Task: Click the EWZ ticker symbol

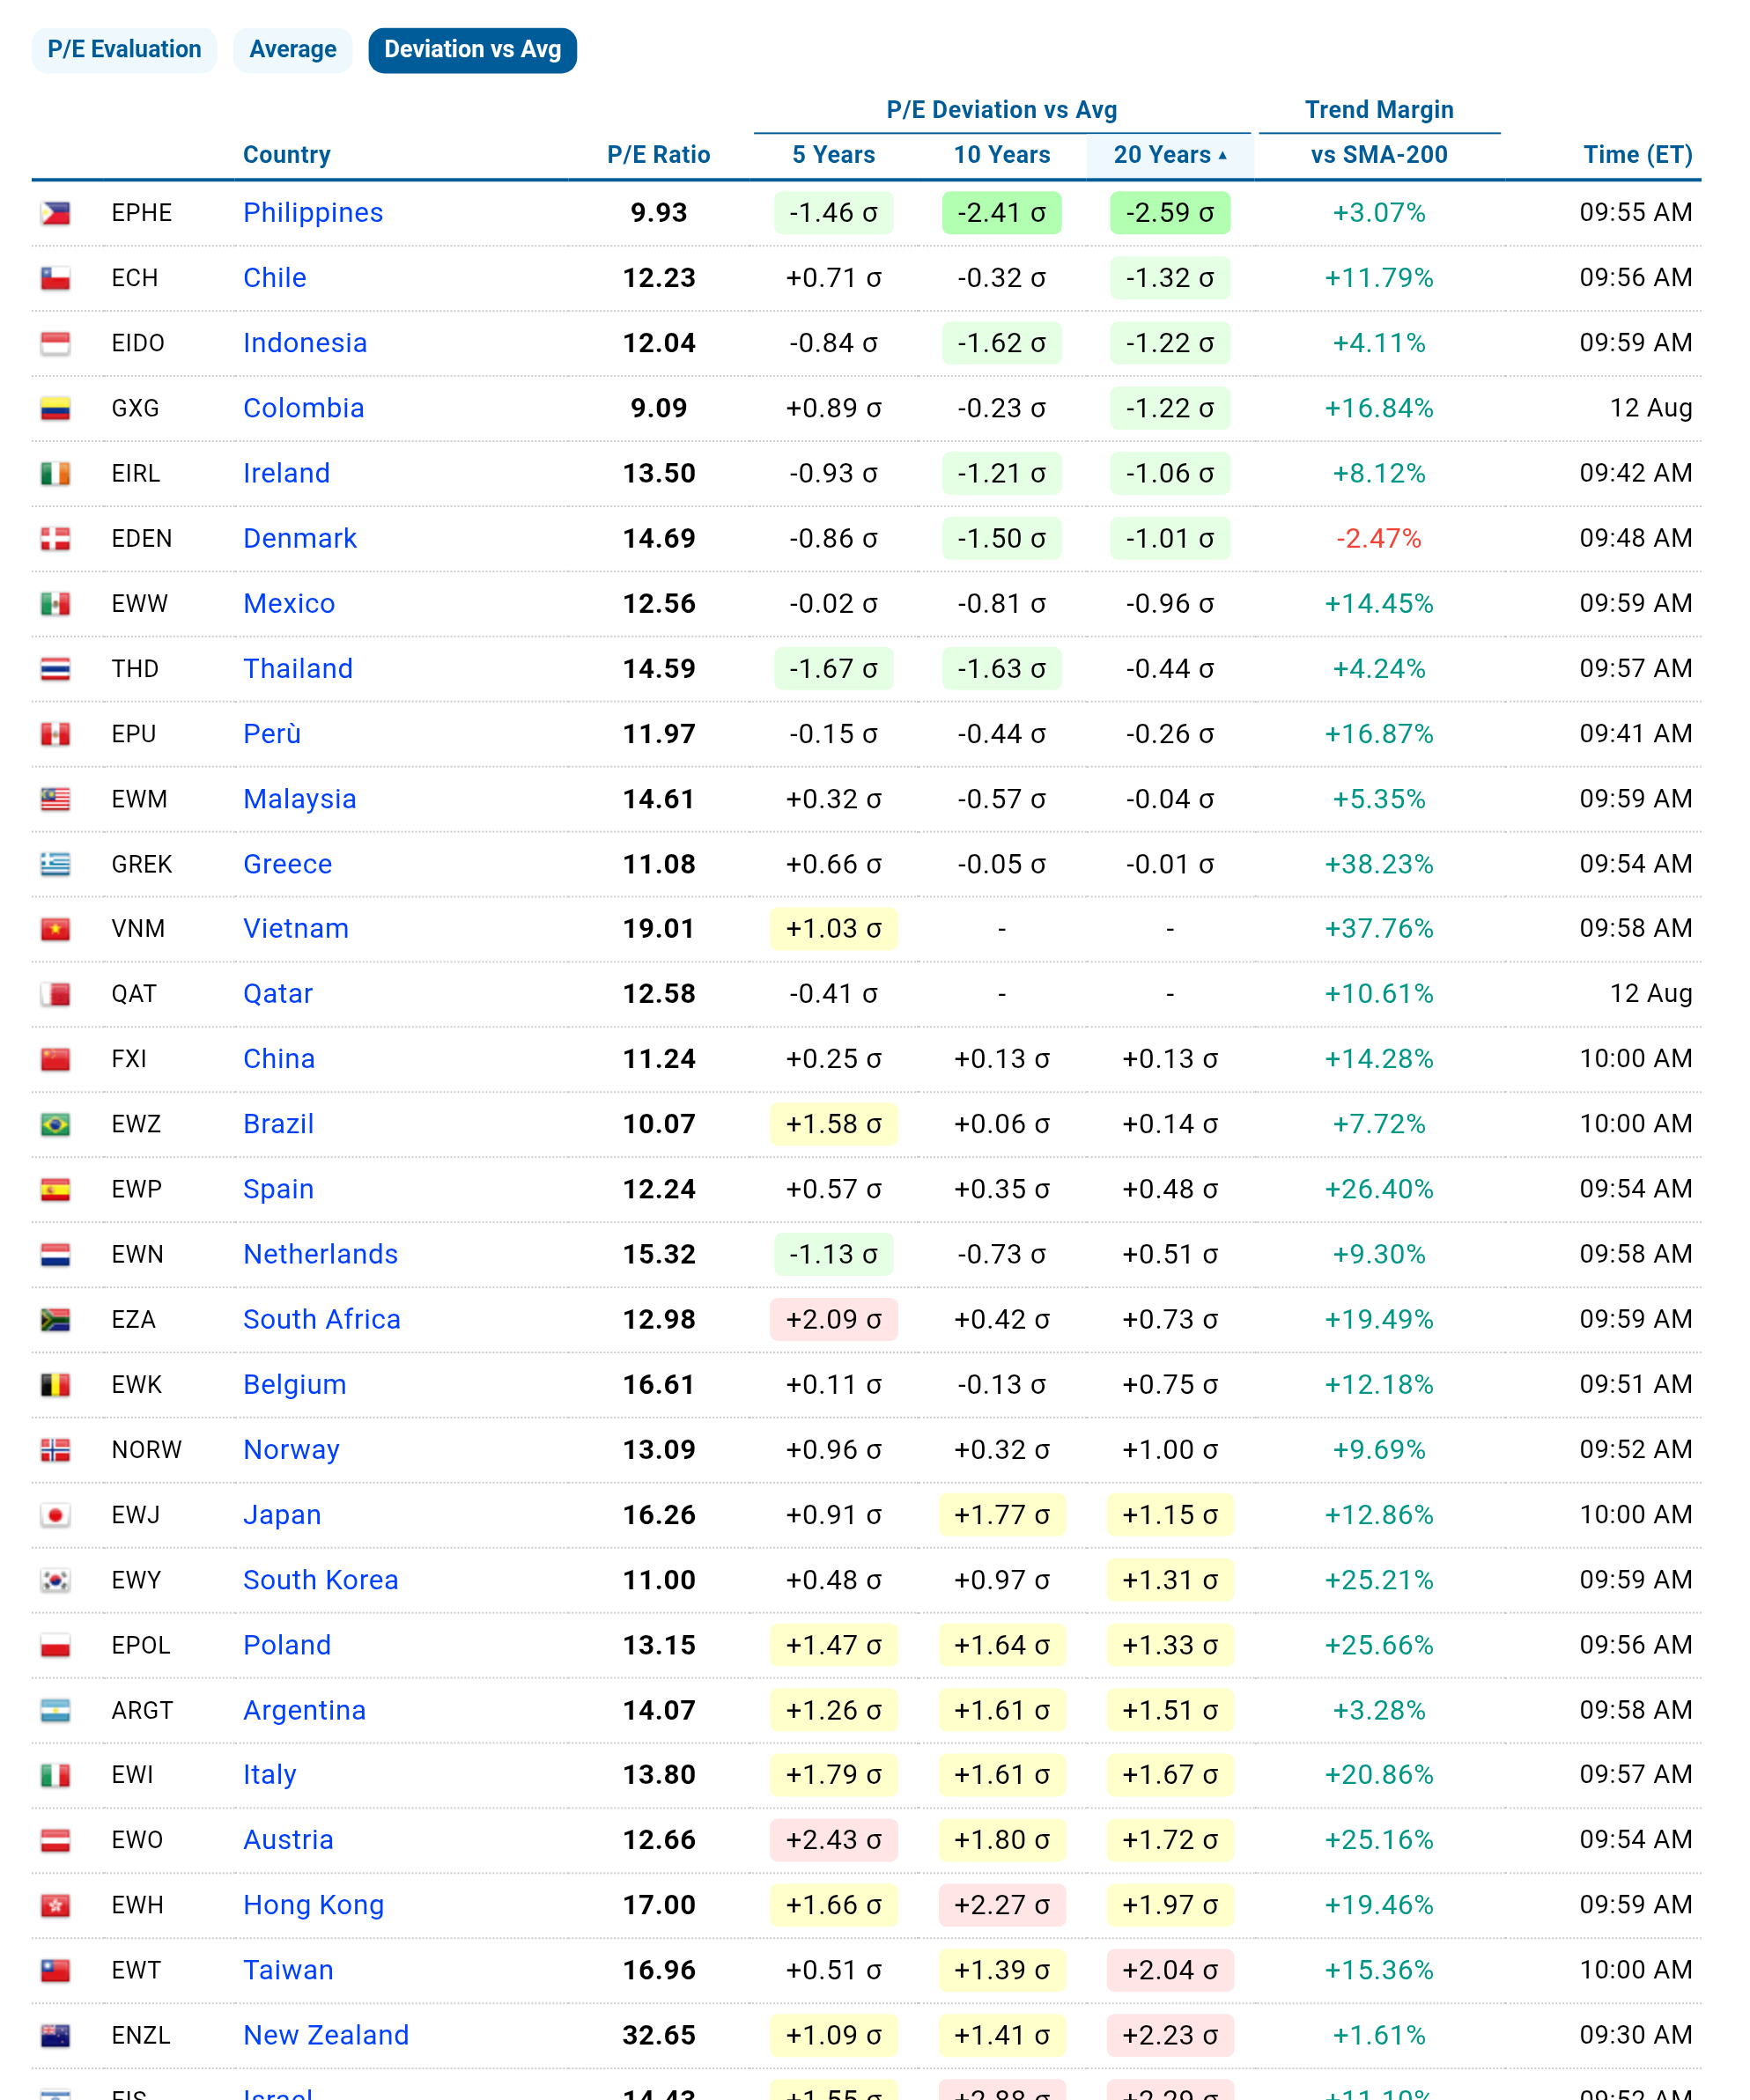Action: click(x=136, y=1124)
